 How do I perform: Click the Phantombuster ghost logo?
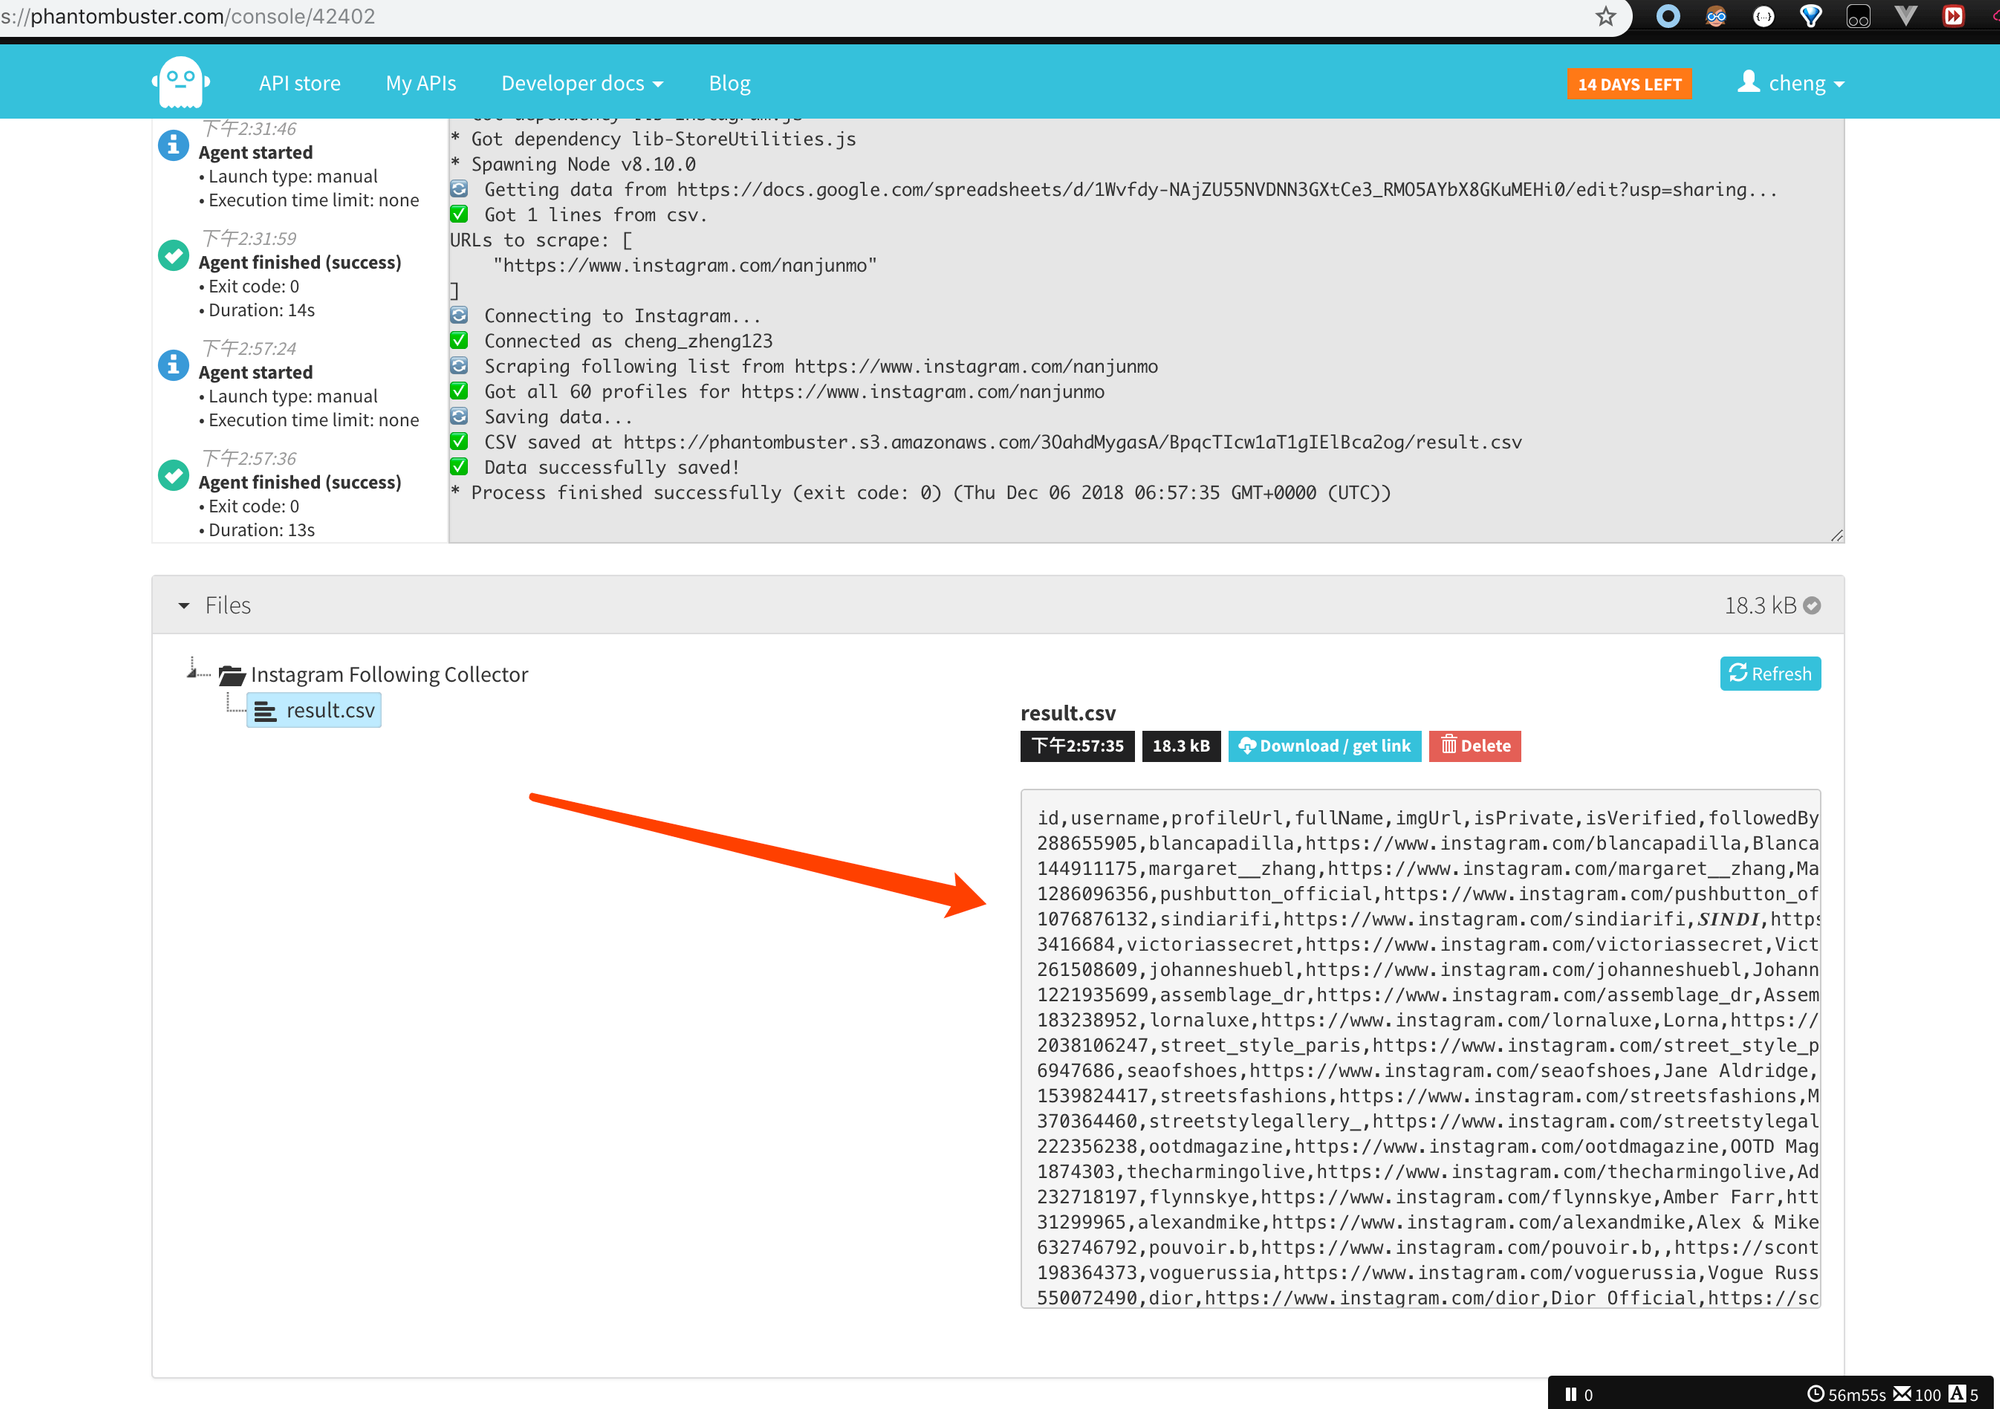pos(181,83)
